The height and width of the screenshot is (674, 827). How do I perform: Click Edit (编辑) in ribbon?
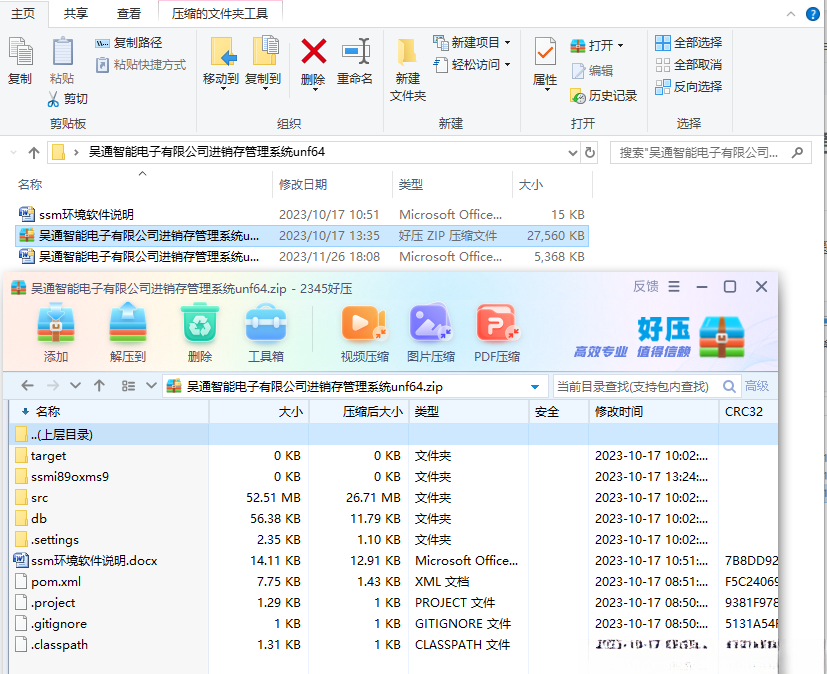point(592,71)
